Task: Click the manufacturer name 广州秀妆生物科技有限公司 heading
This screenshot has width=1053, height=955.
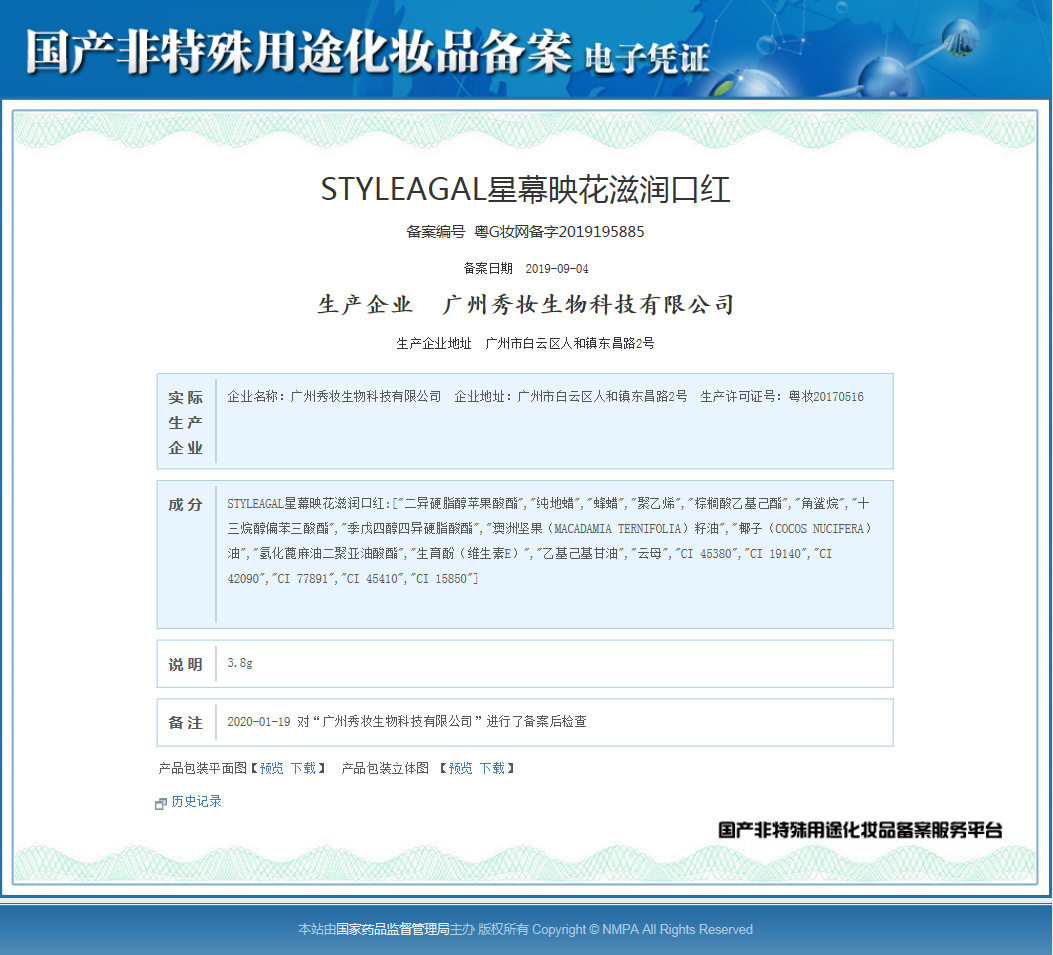Action: coord(588,305)
